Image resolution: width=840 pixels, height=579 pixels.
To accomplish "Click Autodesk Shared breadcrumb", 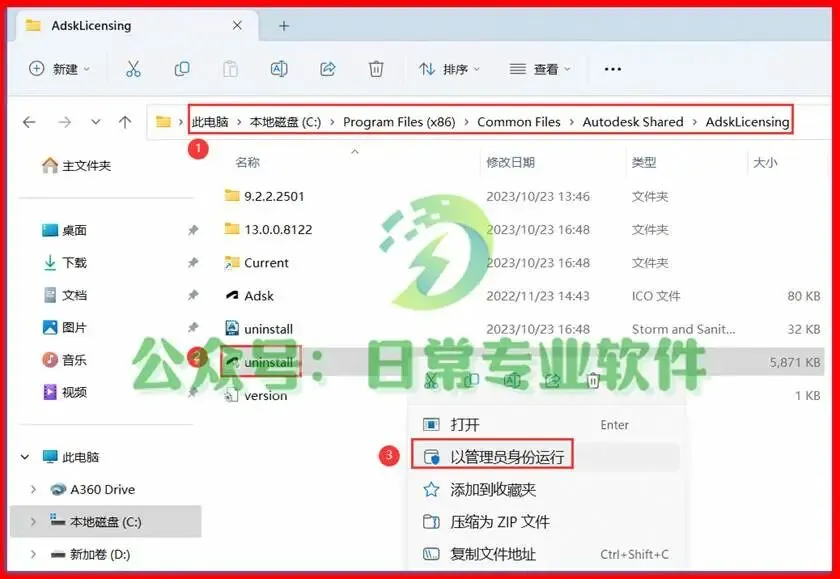I will click(633, 122).
